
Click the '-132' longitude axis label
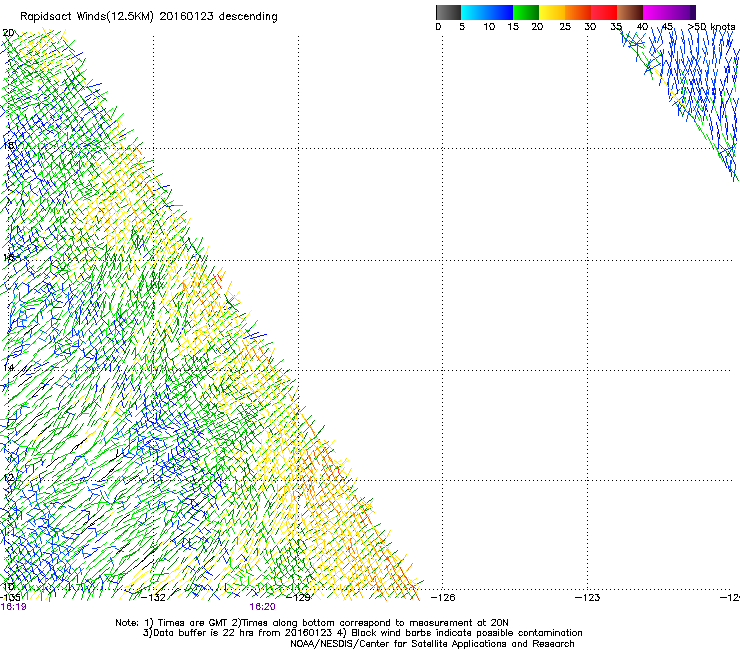point(154,598)
